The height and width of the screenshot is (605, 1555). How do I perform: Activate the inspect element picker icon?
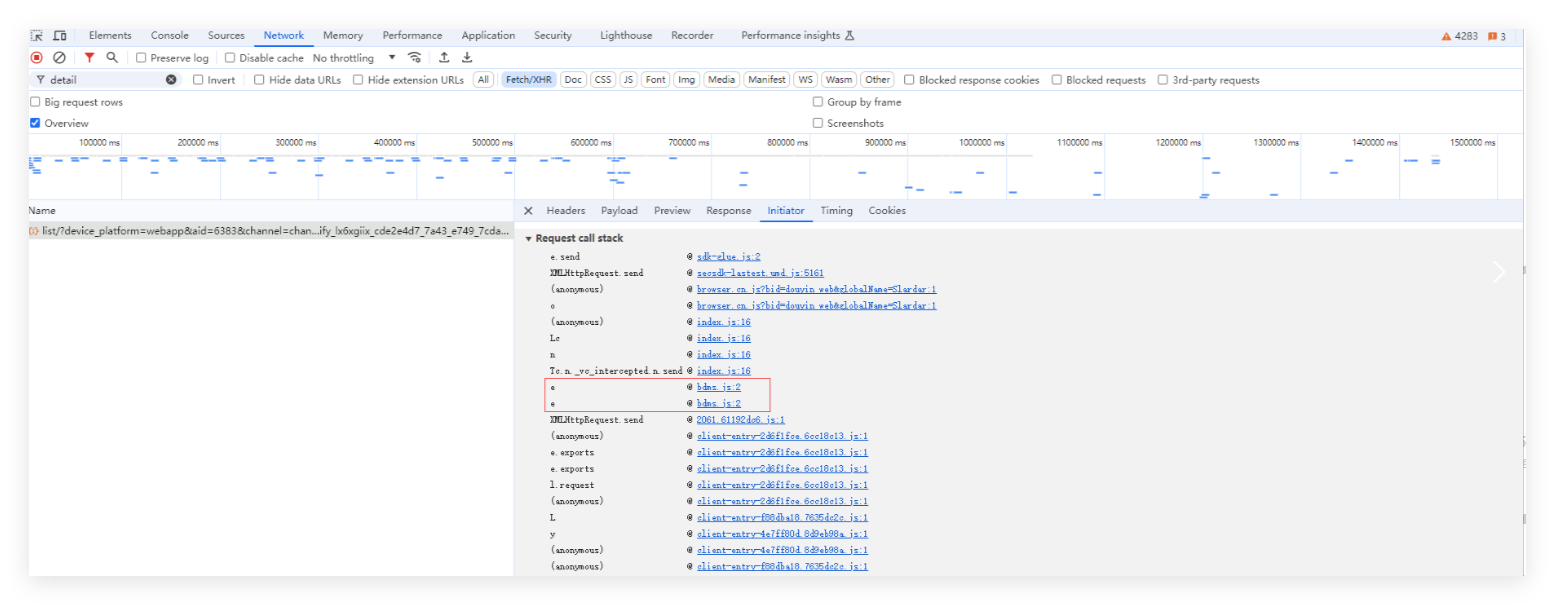pyautogui.click(x=37, y=36)
